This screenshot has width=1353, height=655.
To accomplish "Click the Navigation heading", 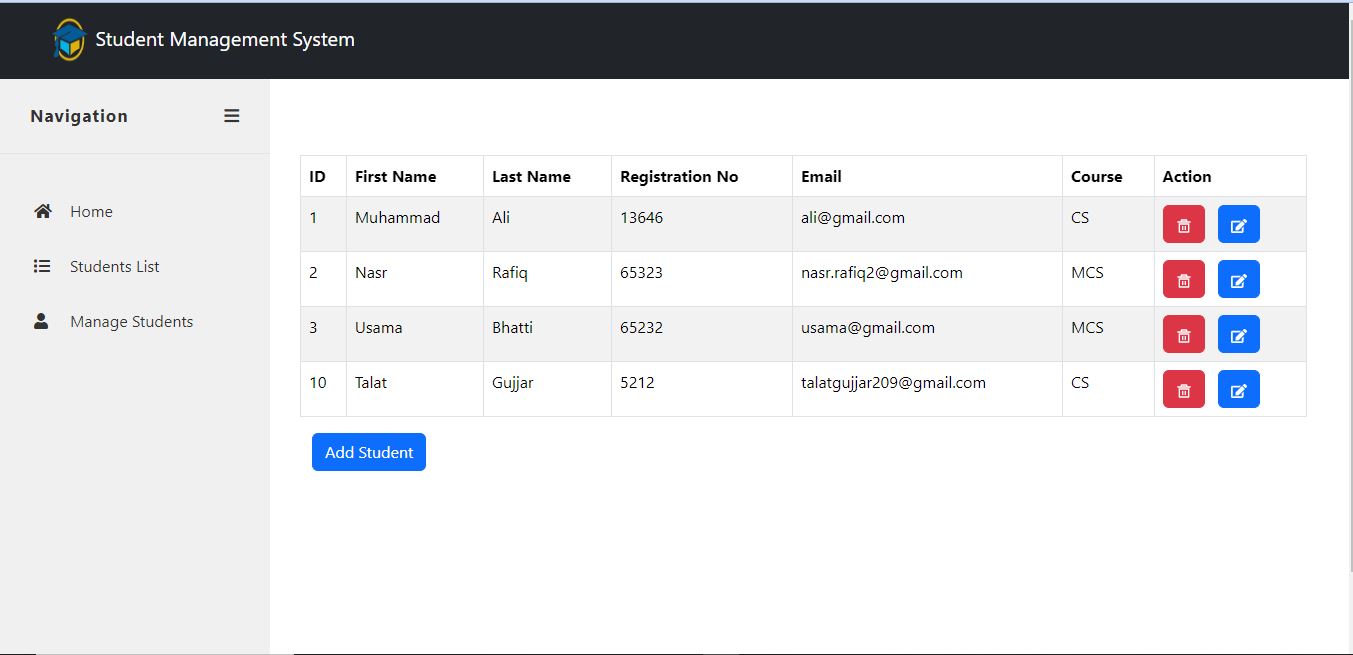I will point(79,116).
